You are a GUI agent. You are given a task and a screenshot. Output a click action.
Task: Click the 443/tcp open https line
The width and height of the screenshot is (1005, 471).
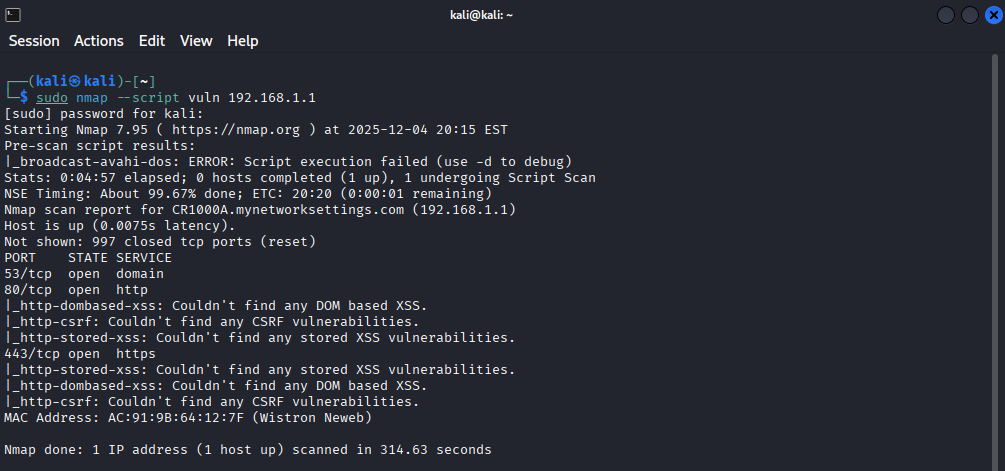[x=80, y=354]
